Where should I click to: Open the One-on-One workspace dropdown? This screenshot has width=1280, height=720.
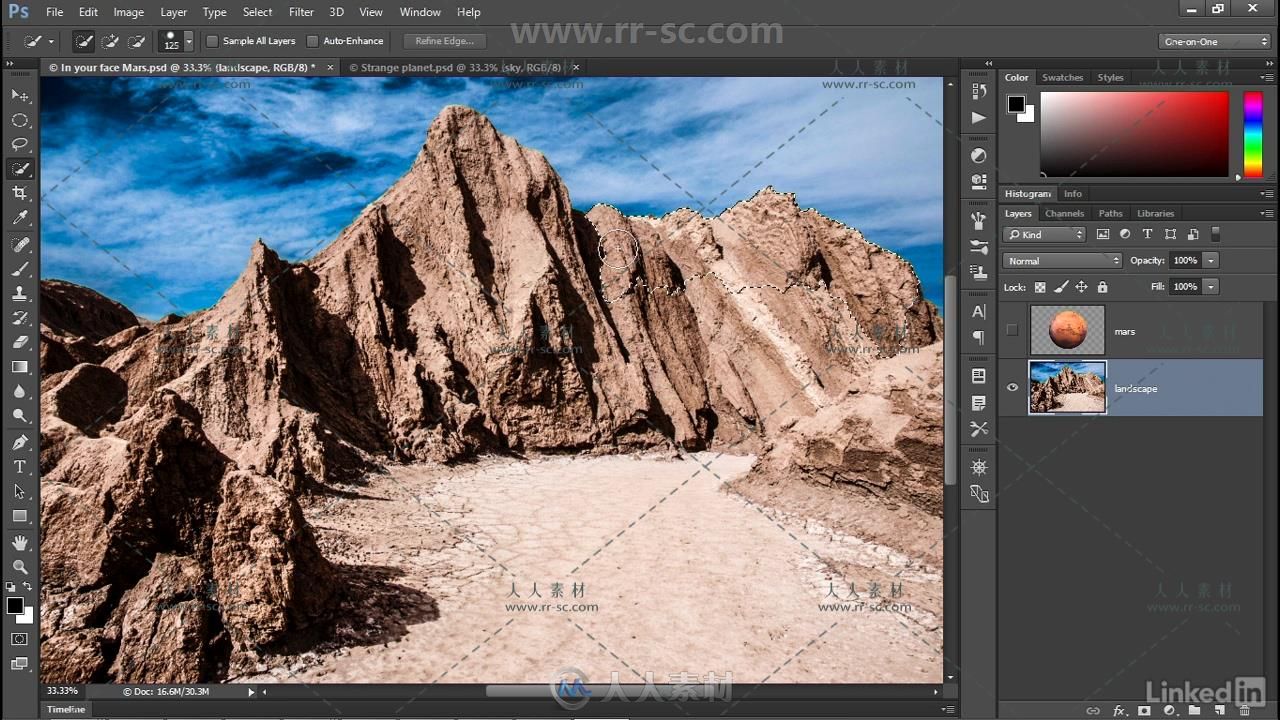tap(1215, 41)
